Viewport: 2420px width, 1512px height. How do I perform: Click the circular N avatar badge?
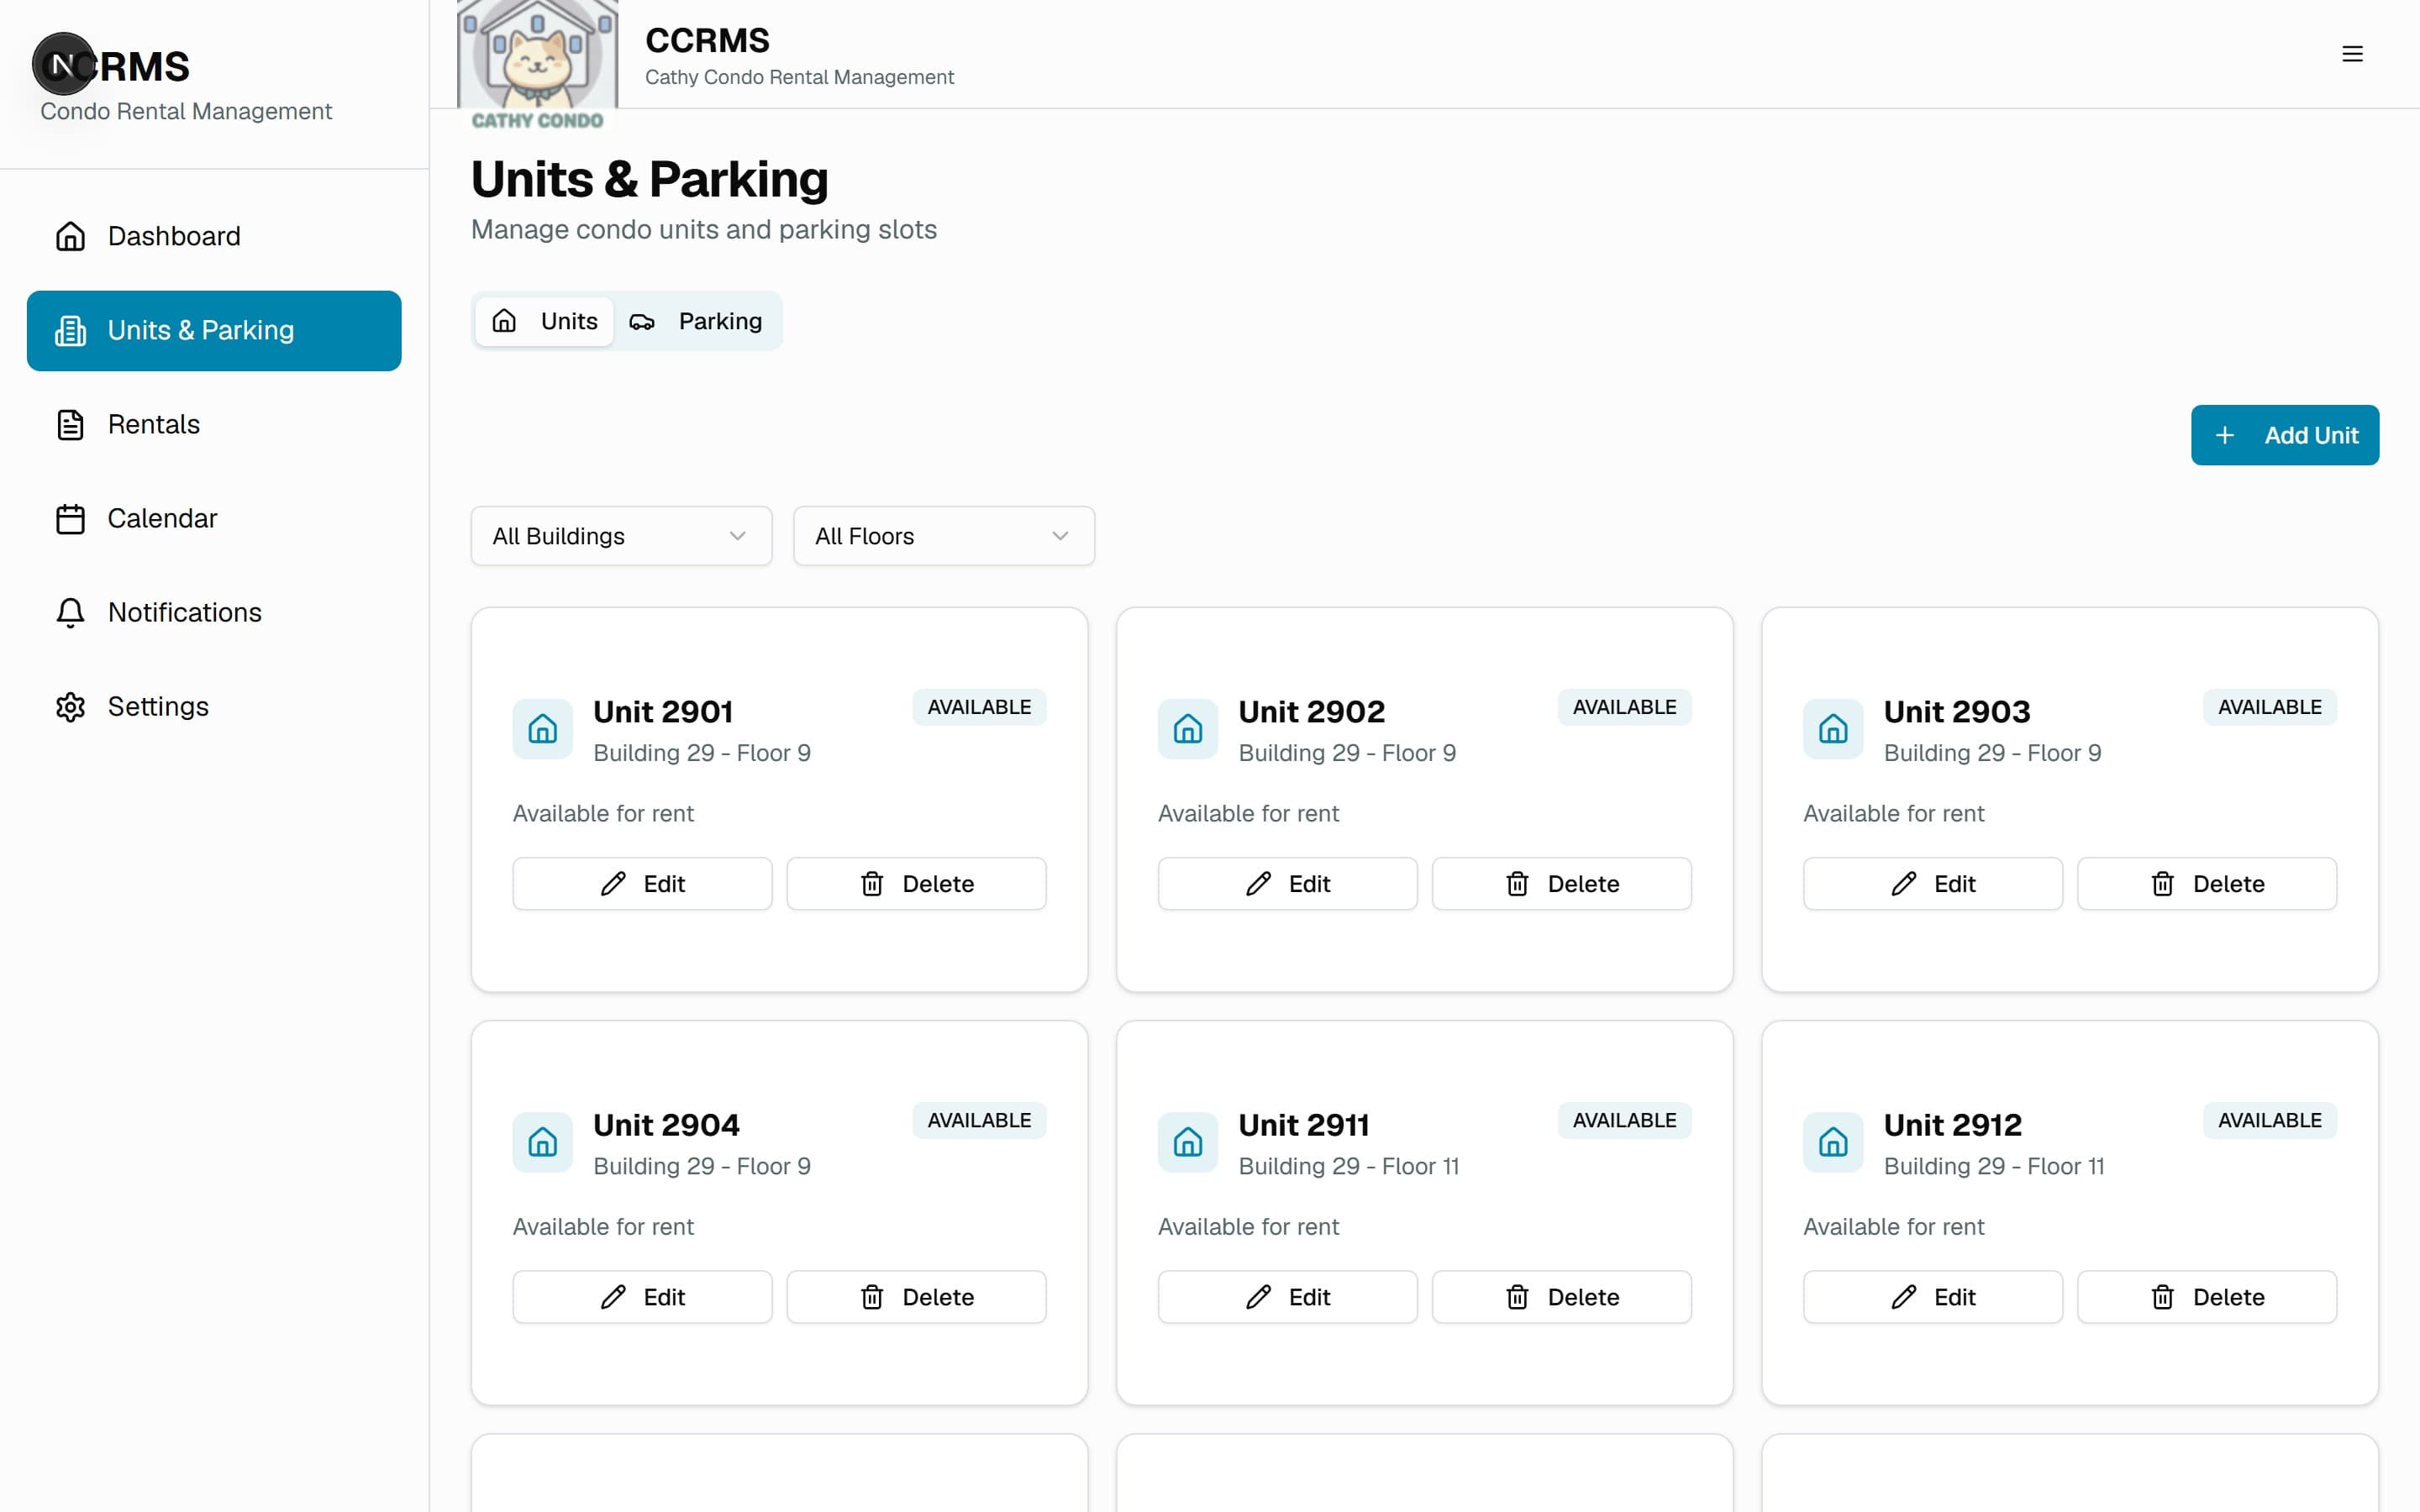tap(63, 64)
